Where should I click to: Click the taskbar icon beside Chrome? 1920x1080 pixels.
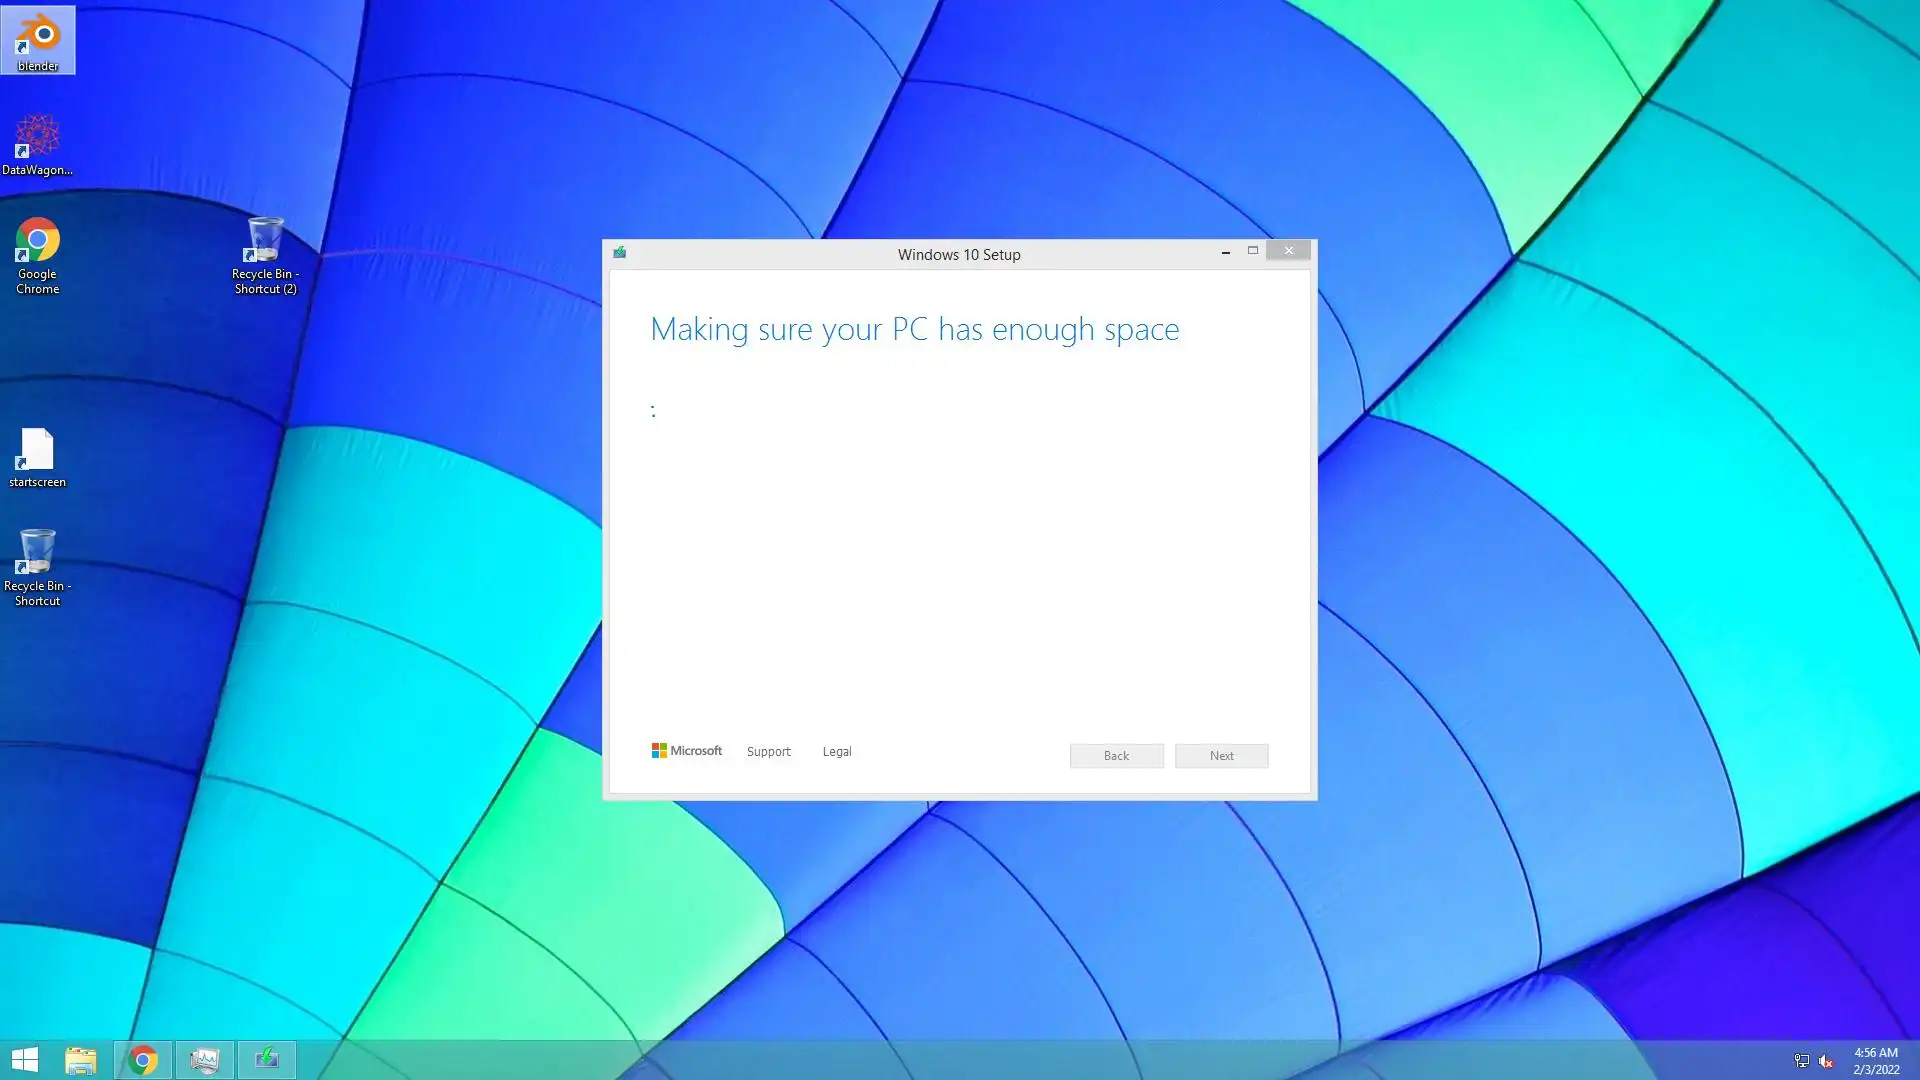click(205, 1059)
